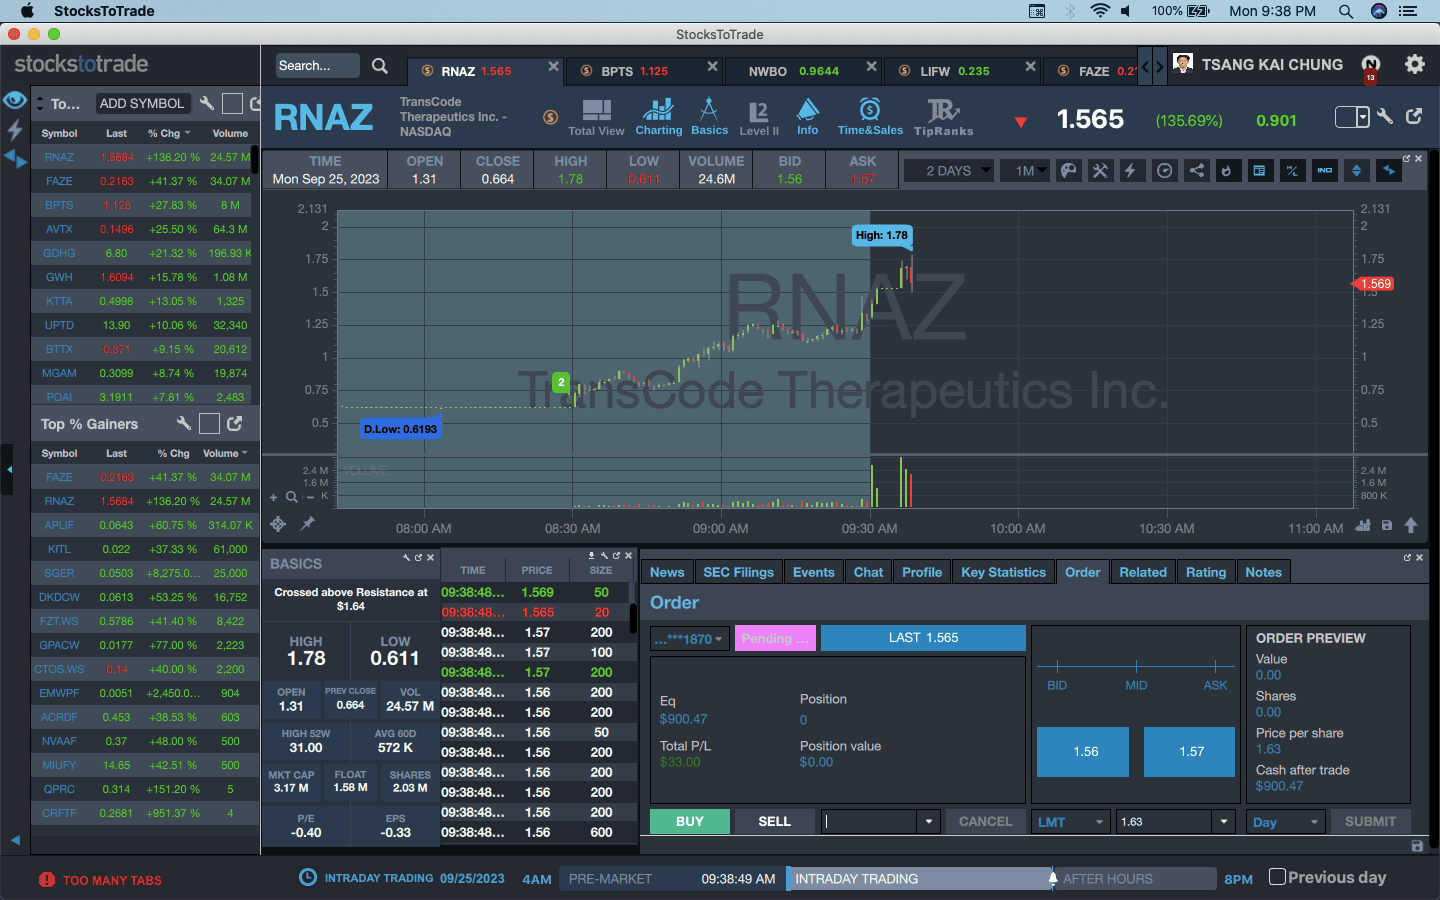Click the chart share icon
This screenshot has height=900, width=1440.
pyautogui.click(x=1196, y=171)
